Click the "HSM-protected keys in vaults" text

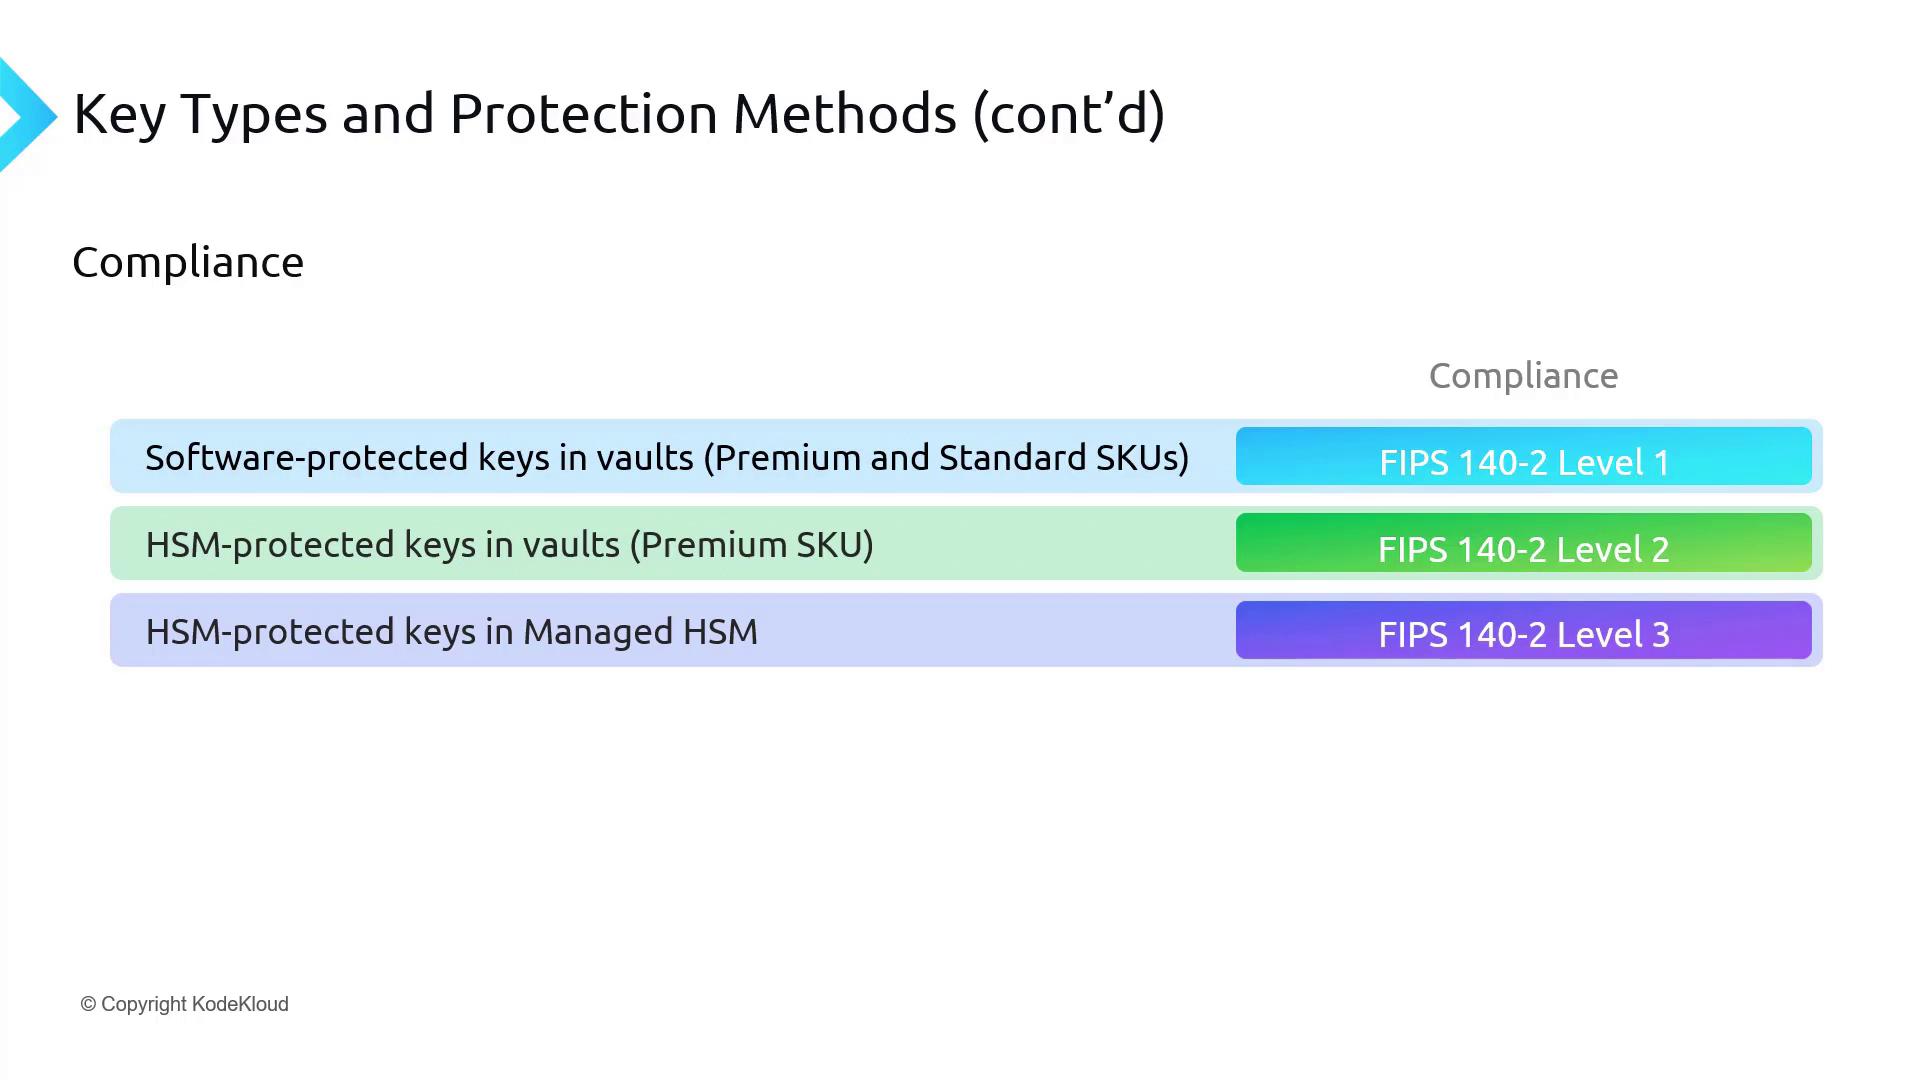pyautogui.click(x=382, y=545)
